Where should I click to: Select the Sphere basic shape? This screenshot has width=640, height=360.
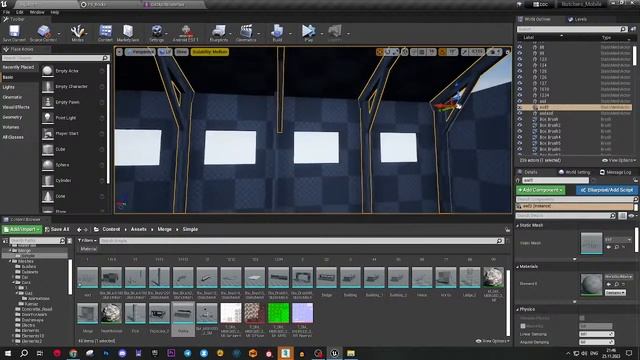click(62, 165)
